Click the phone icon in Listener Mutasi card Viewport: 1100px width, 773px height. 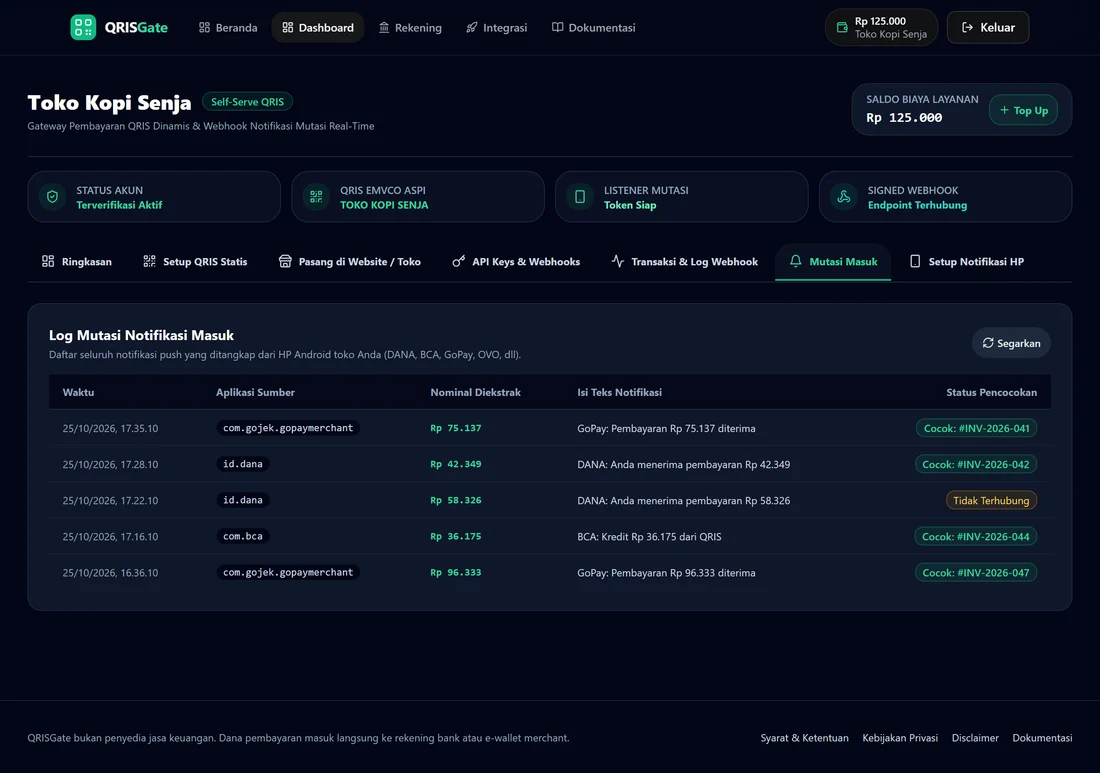coord(580,197)
